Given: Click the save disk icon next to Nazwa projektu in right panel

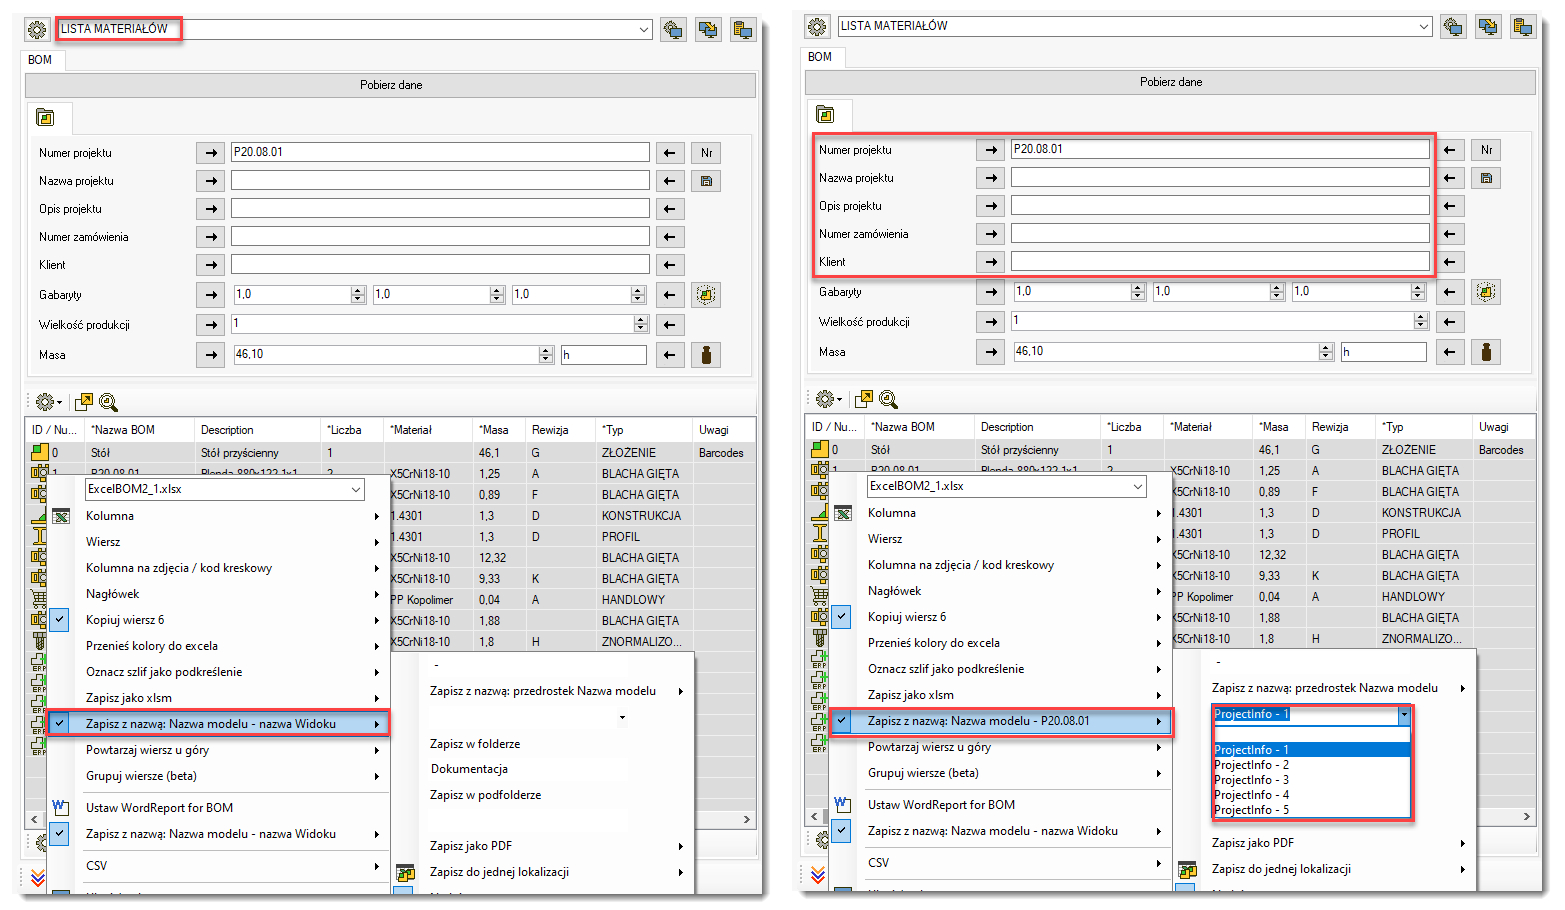Looking at the screenshot, I should click(1486, 178).
